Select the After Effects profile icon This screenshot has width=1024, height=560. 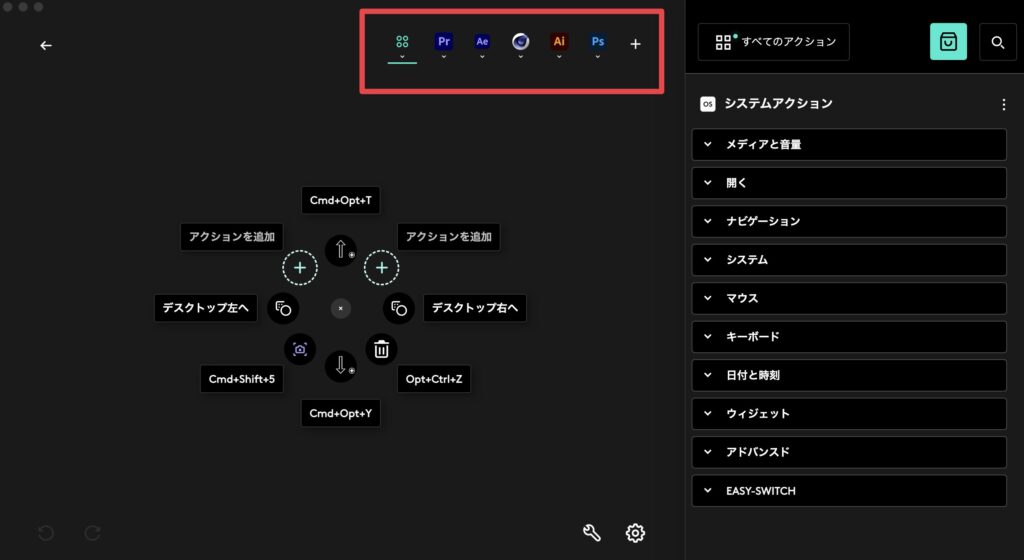coord(482,42)
